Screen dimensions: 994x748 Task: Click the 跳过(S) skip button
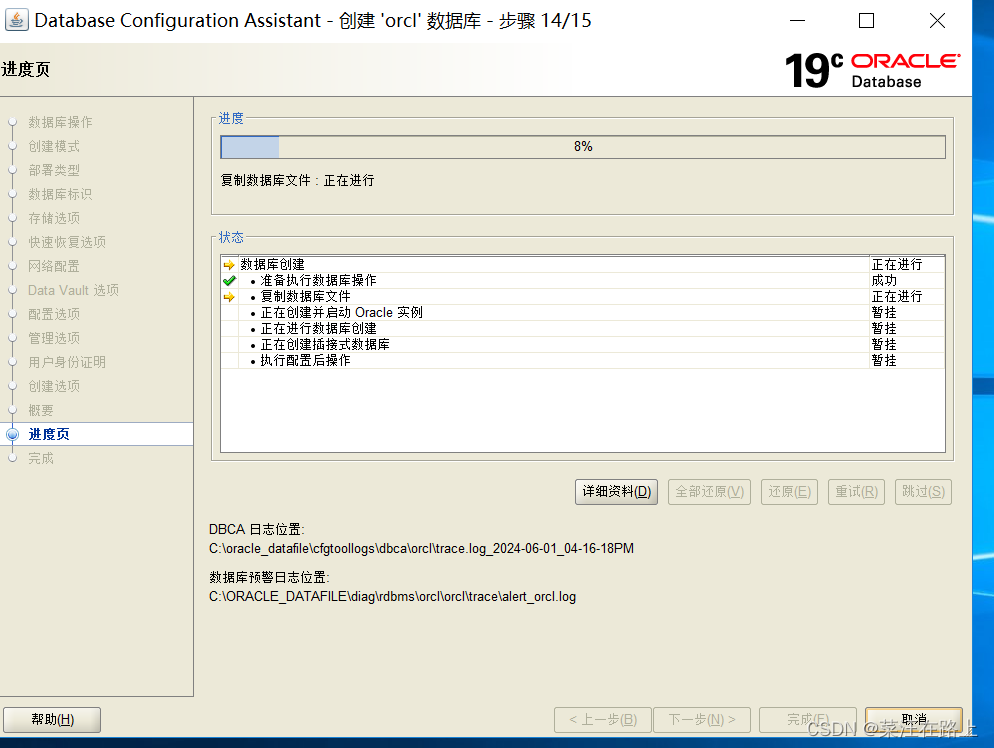point(923,492)
